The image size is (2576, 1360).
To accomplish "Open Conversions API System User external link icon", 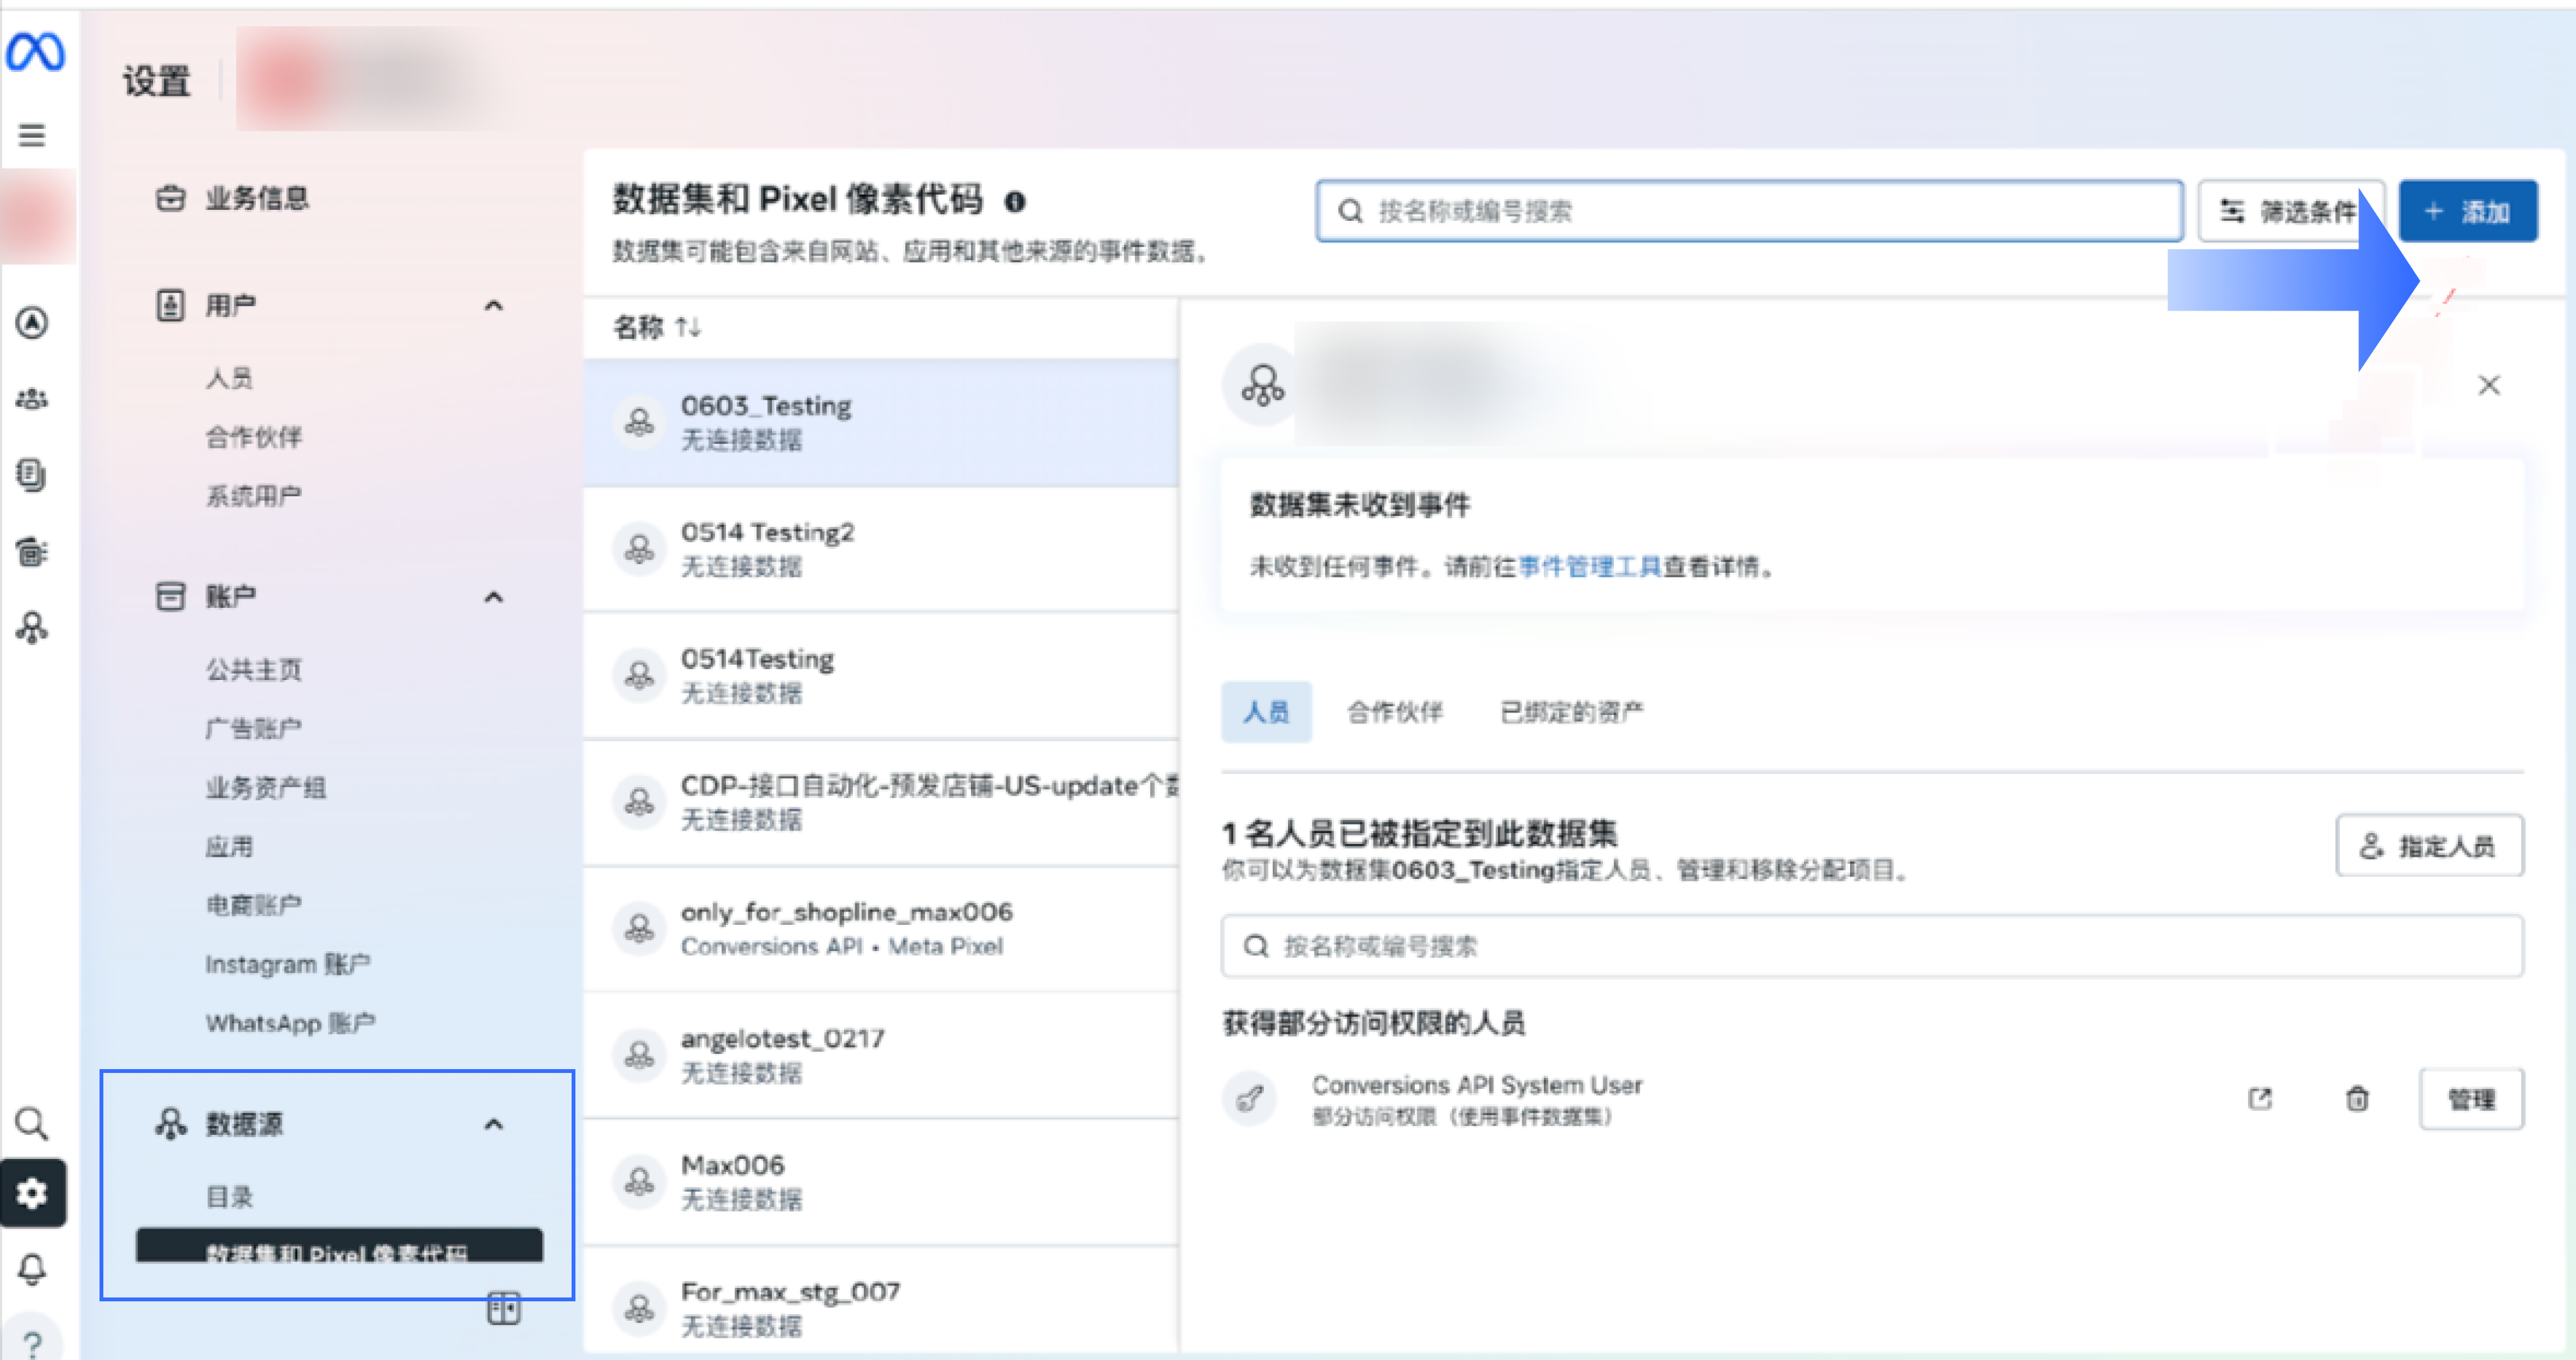I will click(2260, 1099).
